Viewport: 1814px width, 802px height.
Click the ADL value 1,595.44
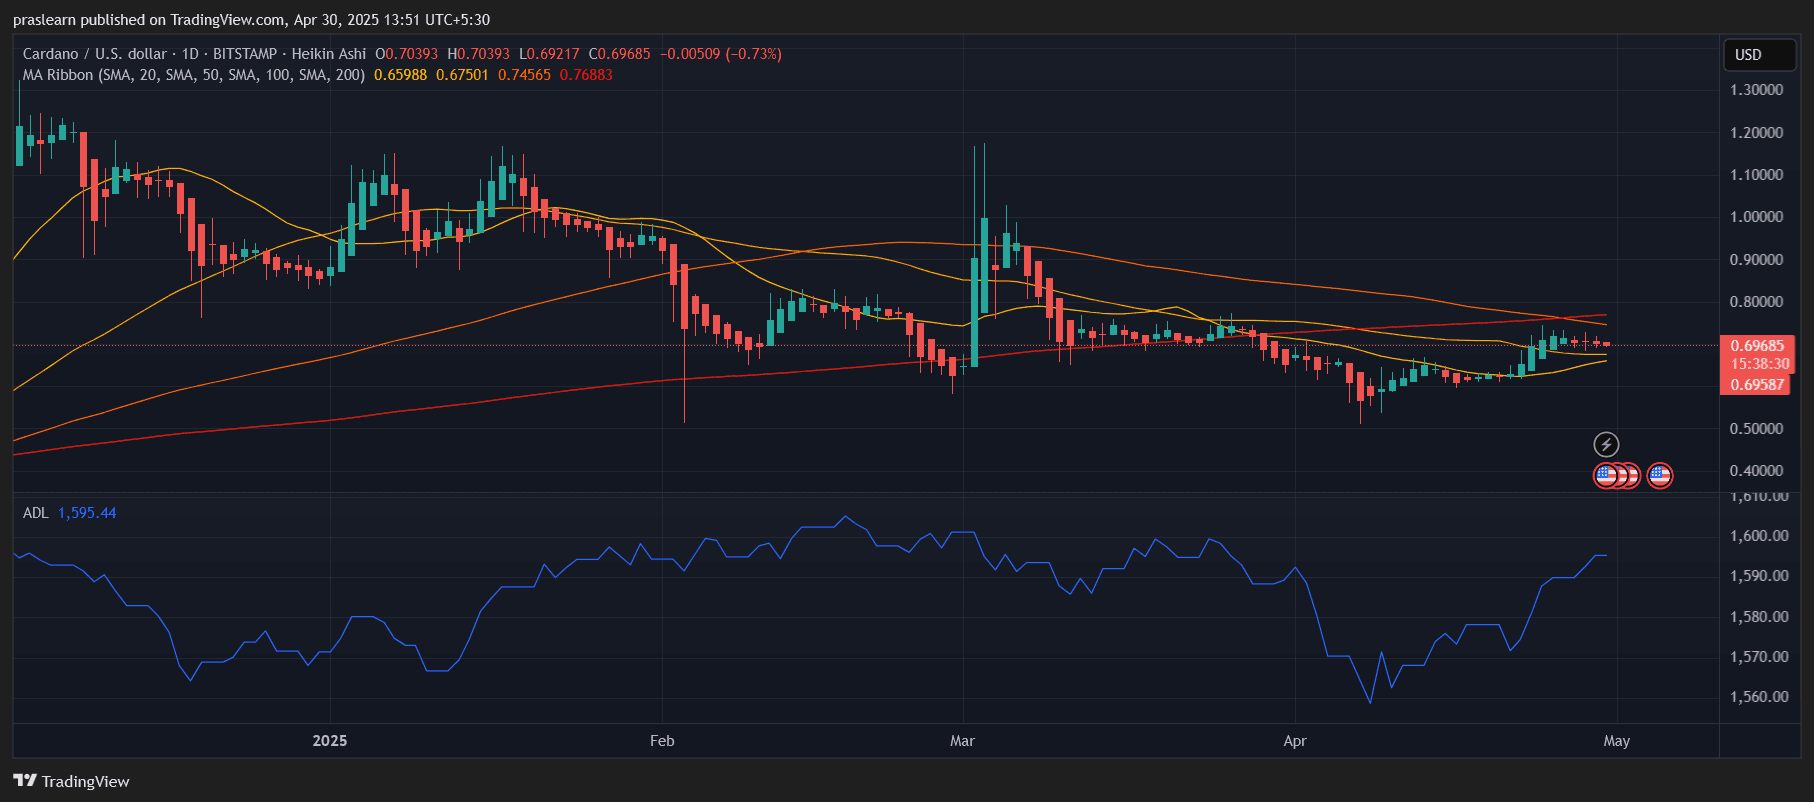87,513
